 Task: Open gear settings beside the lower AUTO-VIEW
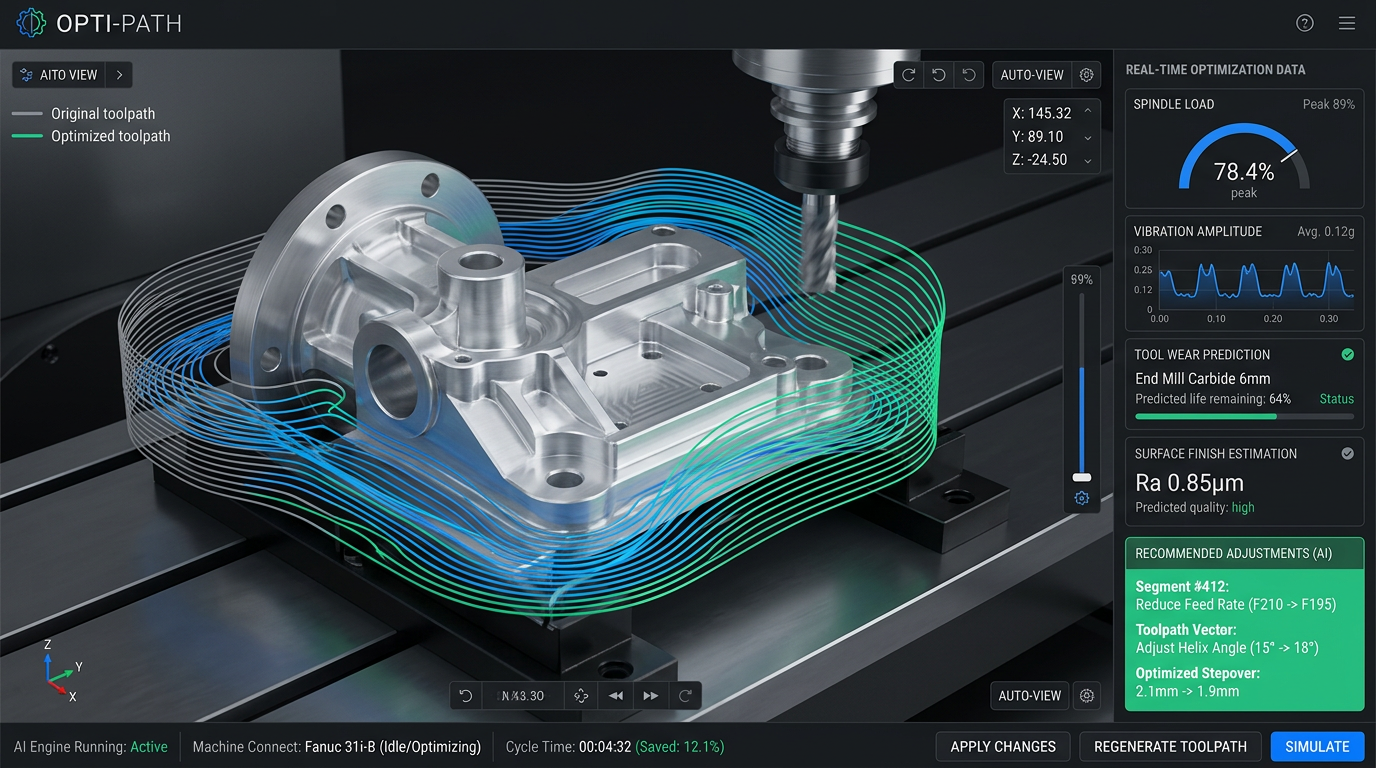[x=1087, y=696]
